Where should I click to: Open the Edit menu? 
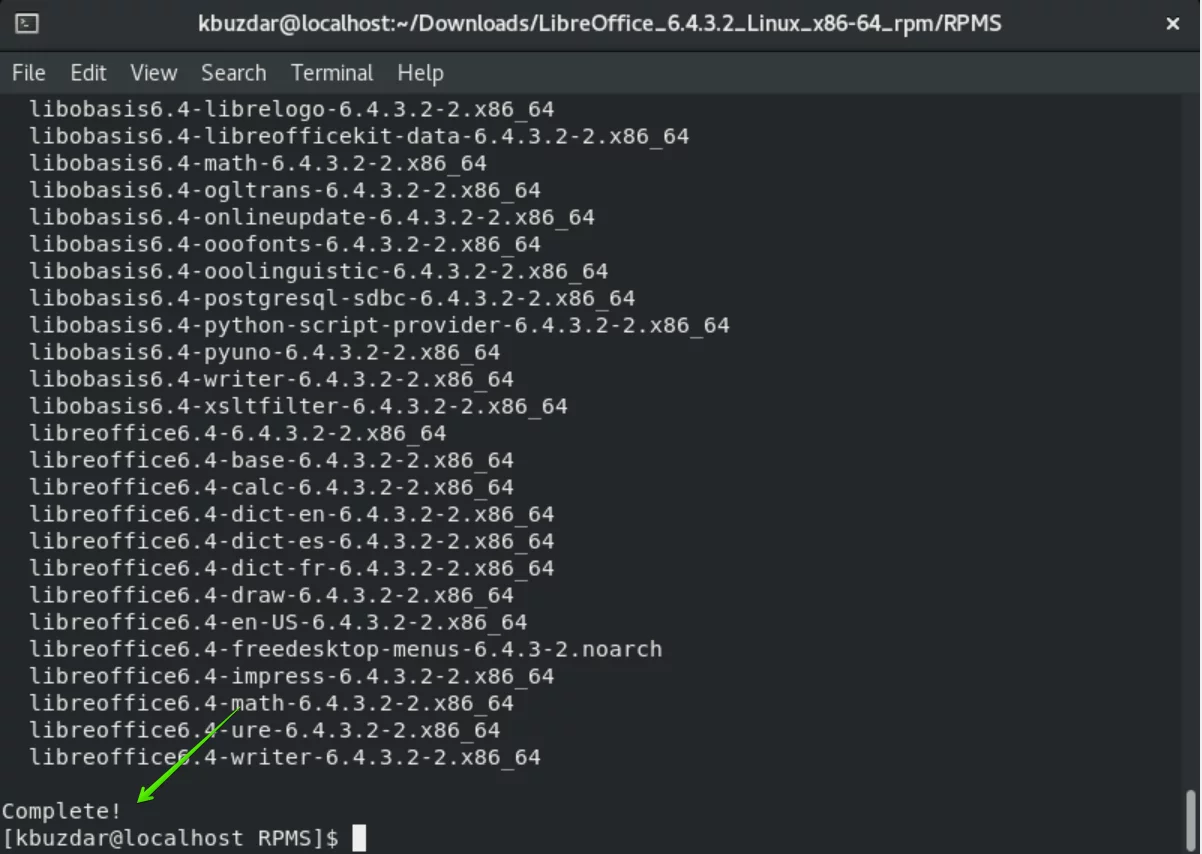(88, 73)
